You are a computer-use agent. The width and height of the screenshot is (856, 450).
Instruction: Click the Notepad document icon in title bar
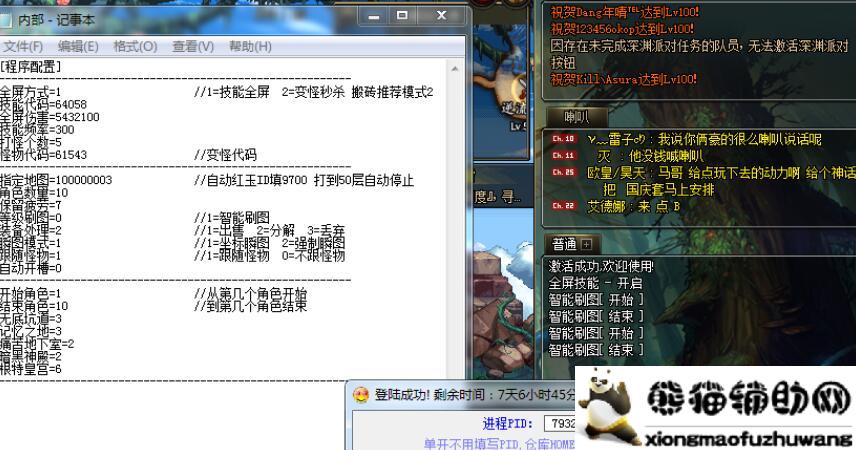tap(9, 18)
